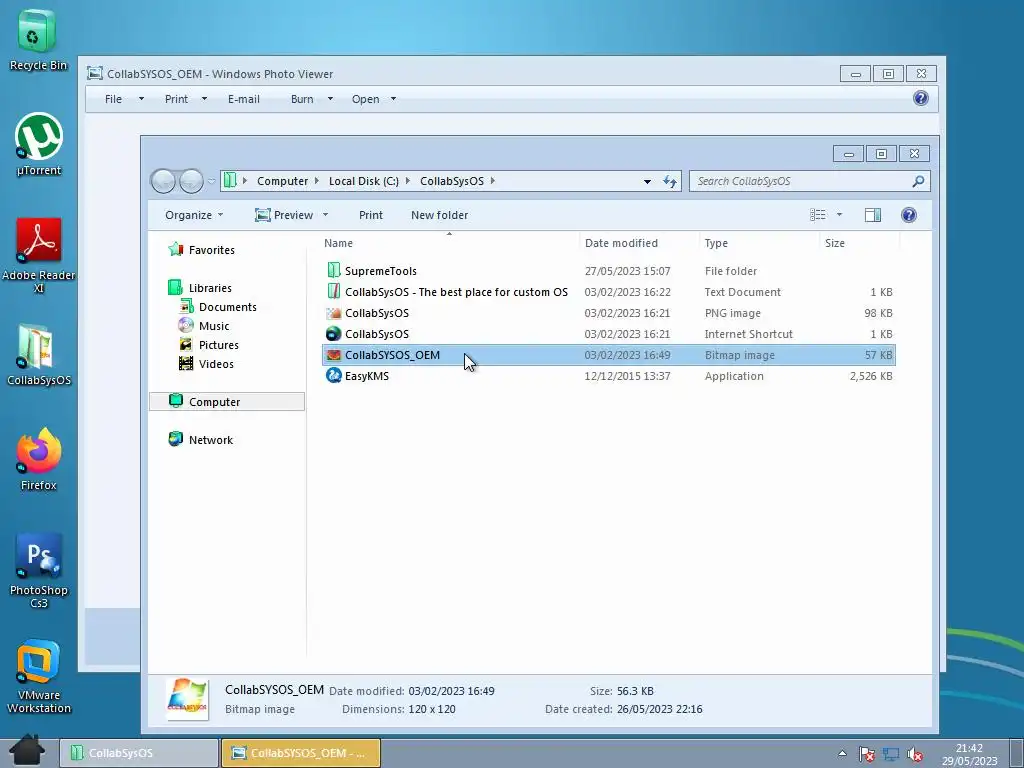Click the Start button house icon
This screenshot has width=1024, height=768.
click(27, 750)
